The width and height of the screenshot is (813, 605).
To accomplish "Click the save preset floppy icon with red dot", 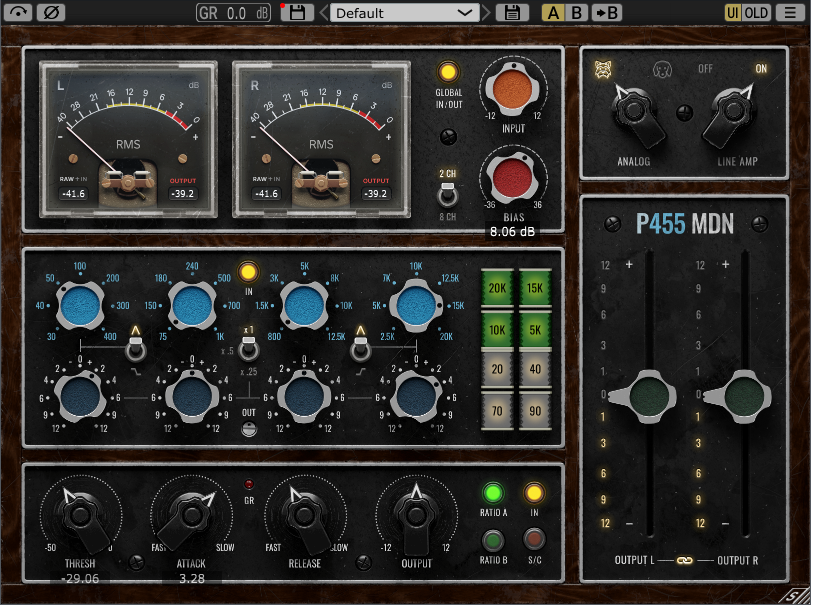I will click(297, 12).
